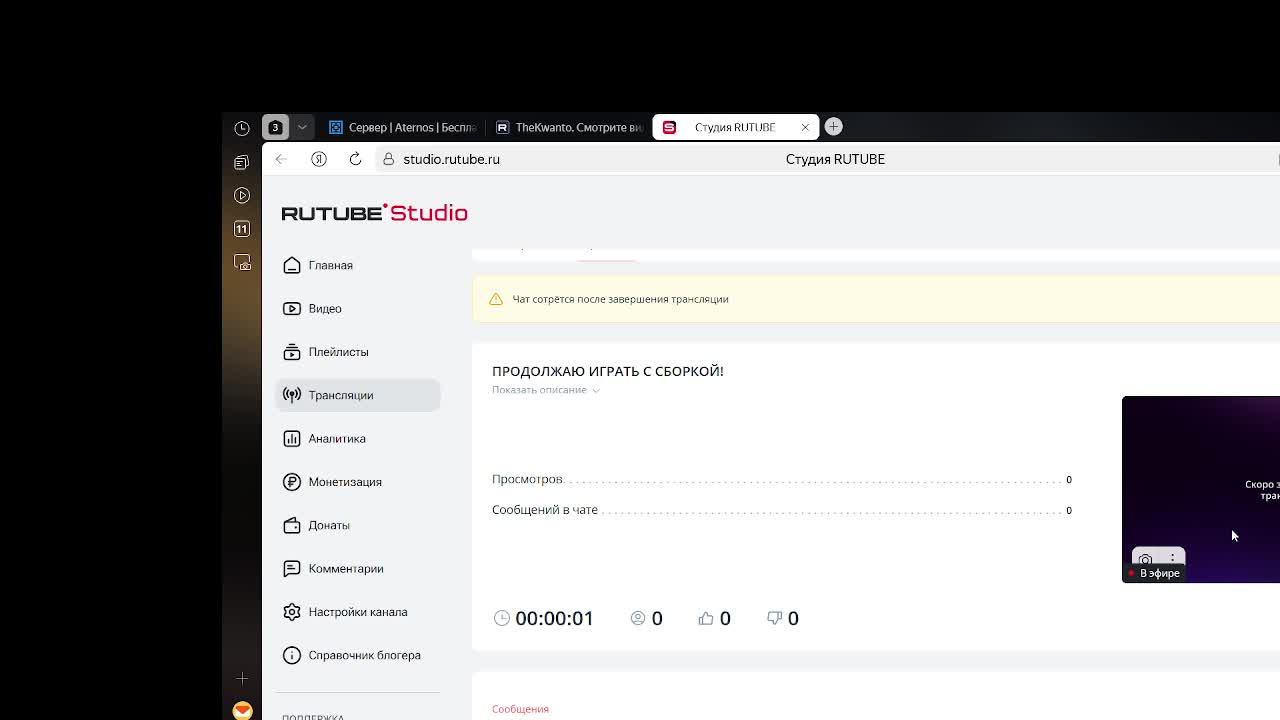Click the gear icon beside Настройки канала
Viewport: 1280px width, 720px height.
click(x=292, y=612)
